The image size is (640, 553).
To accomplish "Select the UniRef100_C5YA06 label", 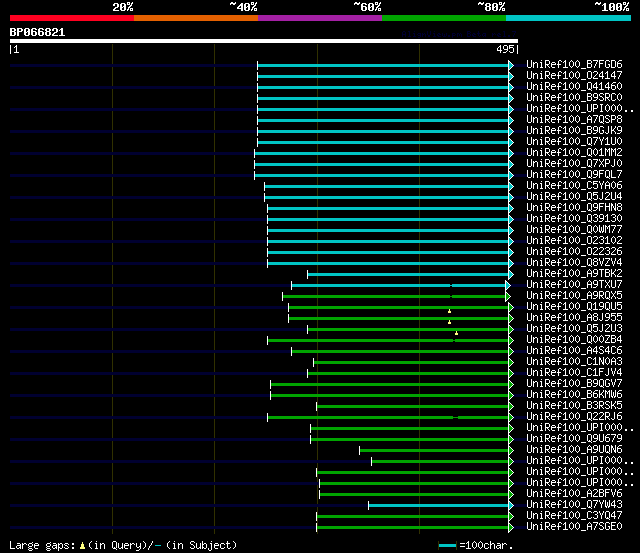I will click(574, 186).
